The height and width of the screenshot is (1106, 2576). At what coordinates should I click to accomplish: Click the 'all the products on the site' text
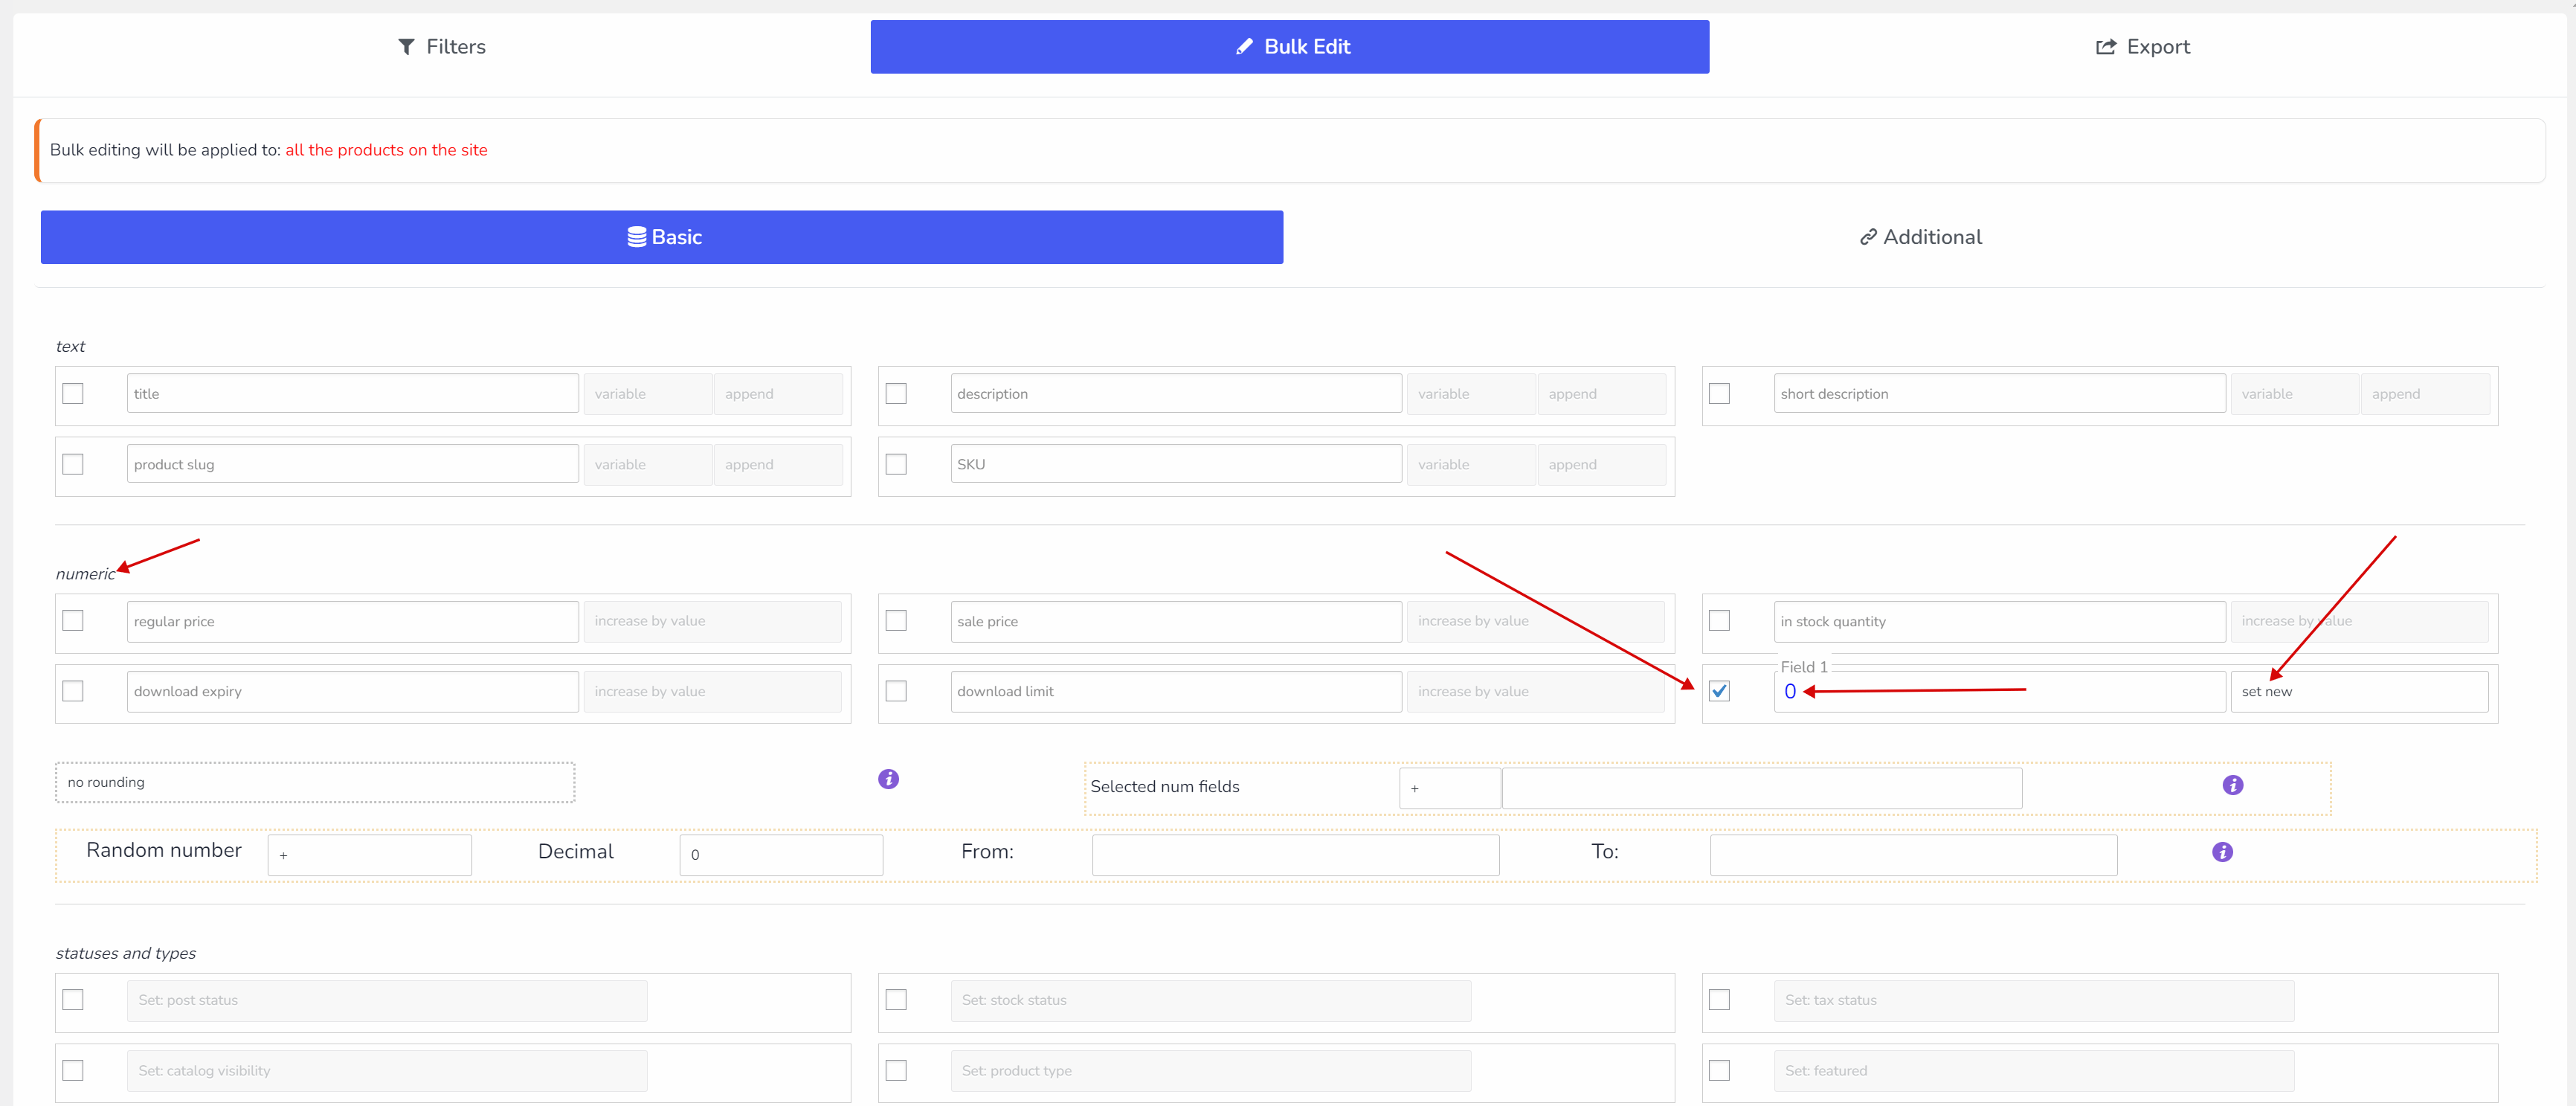click(x=387, y=150)
